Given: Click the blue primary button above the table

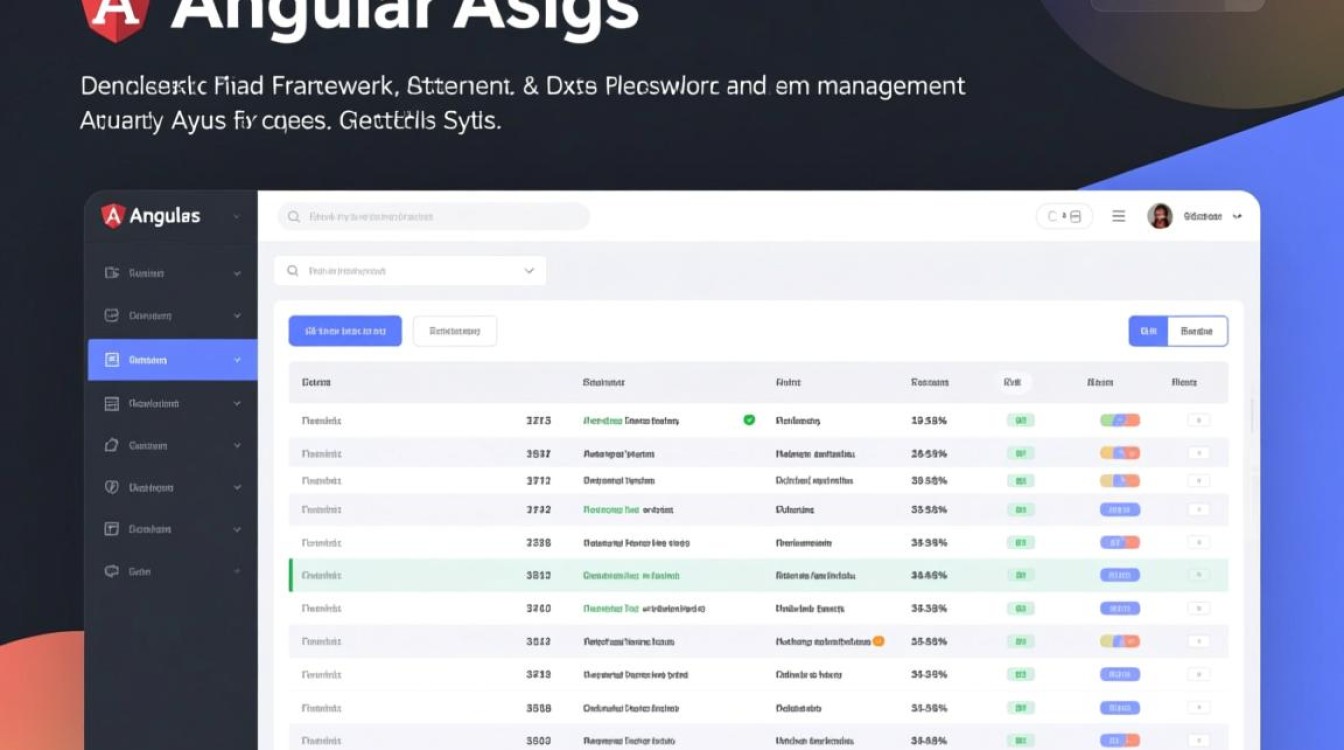Looking at the screenshot, I should coord(345,330).
